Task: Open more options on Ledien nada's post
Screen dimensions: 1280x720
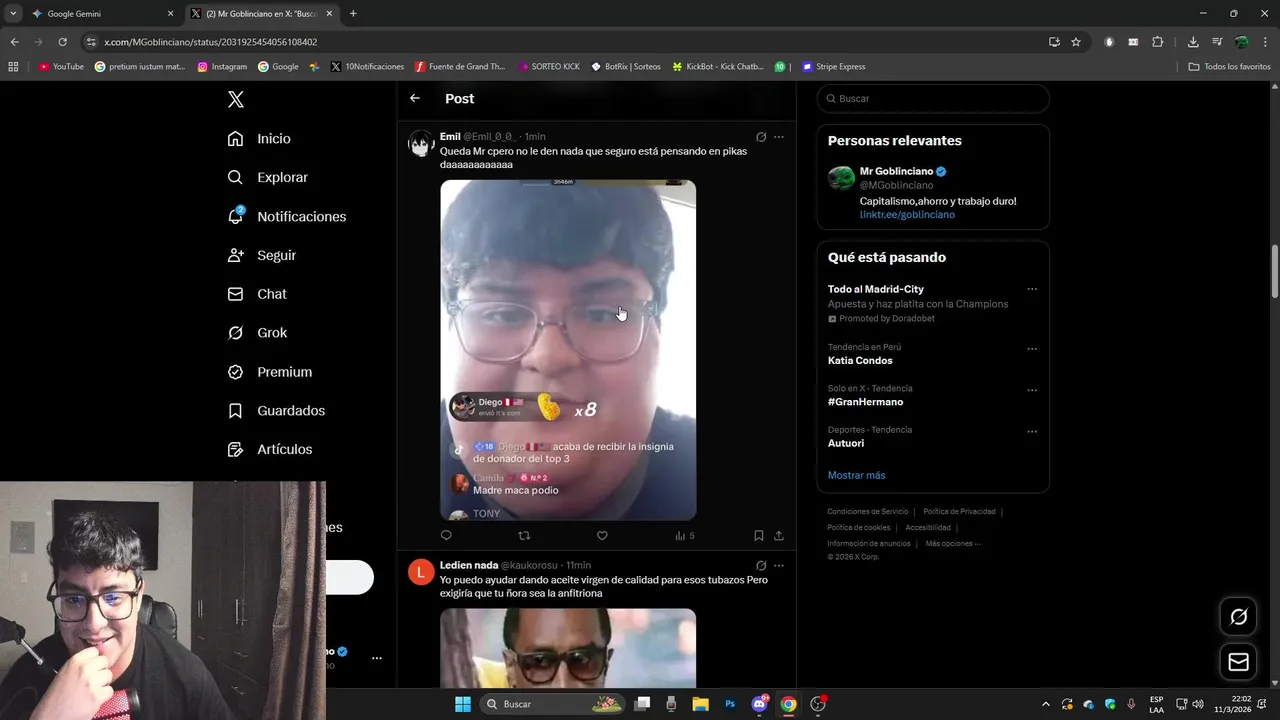Action: coord(779,566)
